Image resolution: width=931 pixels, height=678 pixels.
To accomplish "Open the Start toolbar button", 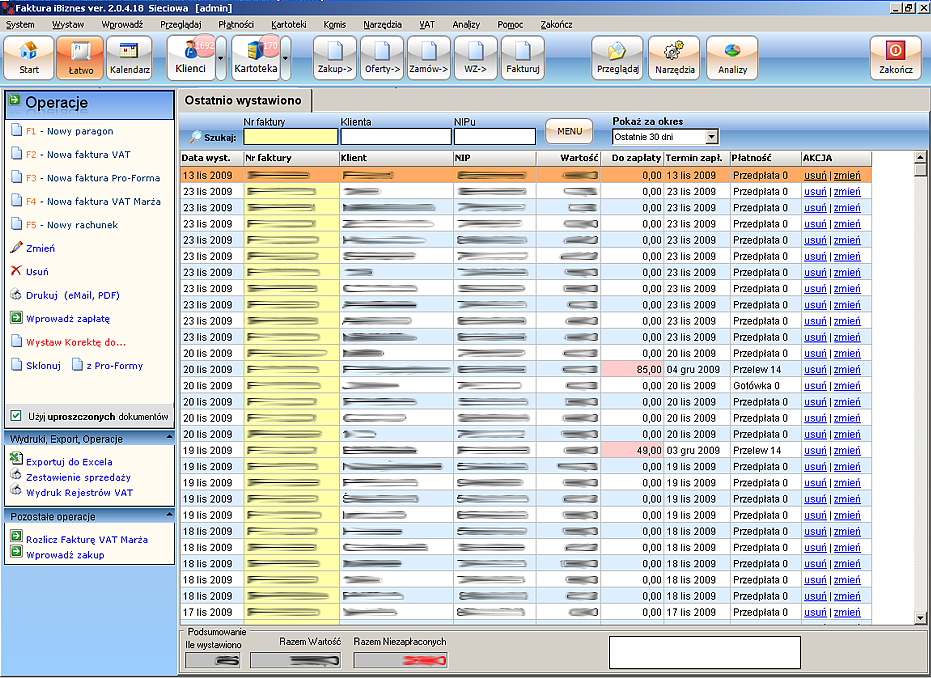I will point(28,58).
